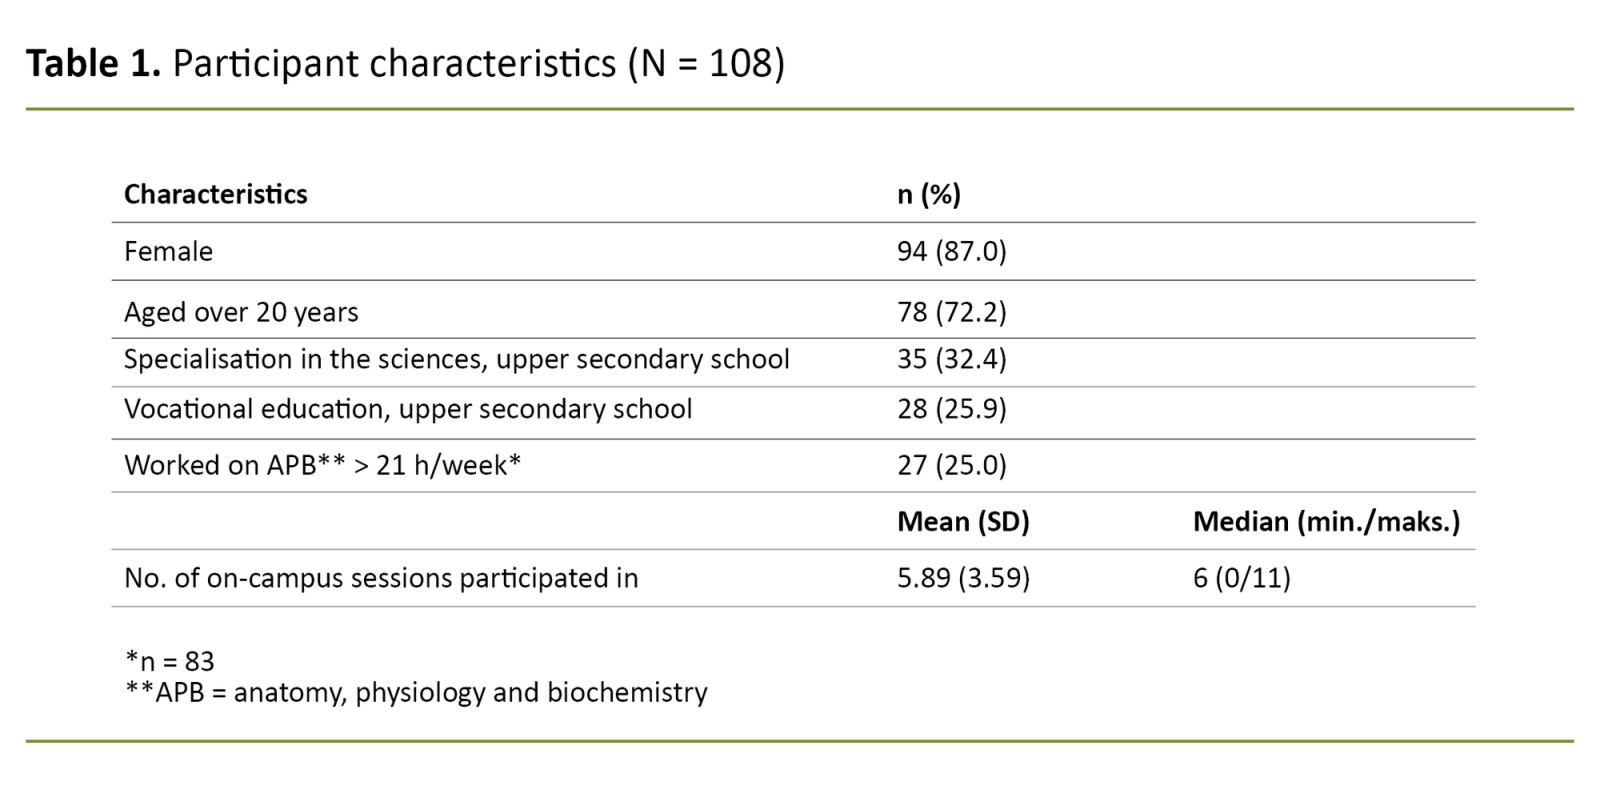Image resolution: width=1600 pixels, height=786 pixels.
Task: Click the mean value 5.89 (3.59)
Action: (x=963, y=578)
